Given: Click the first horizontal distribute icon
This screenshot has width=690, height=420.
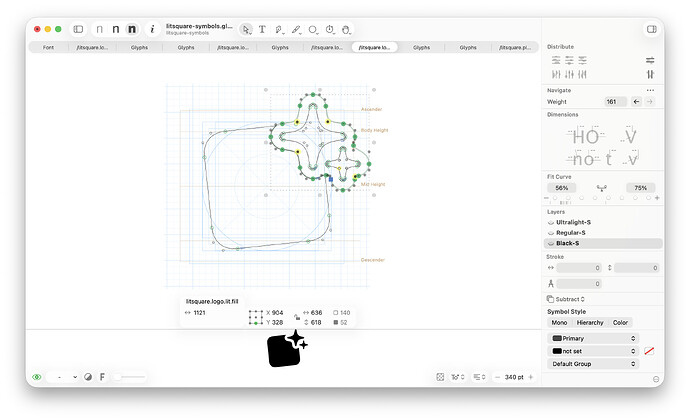Looking at the screenshot, I should coord(556,60).
